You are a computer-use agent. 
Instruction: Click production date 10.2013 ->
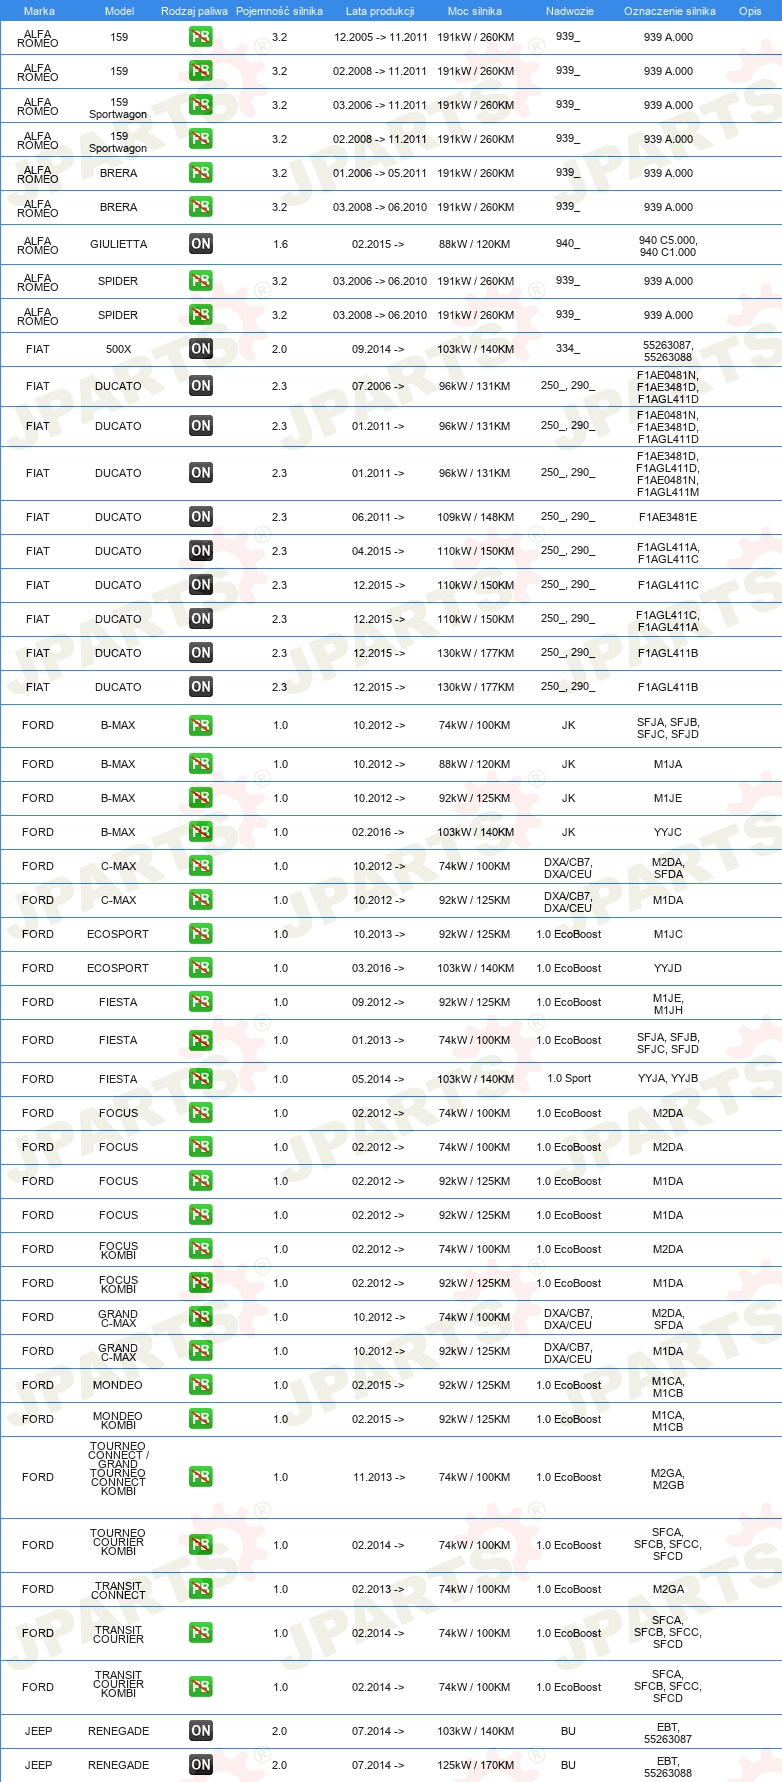[x=379, y=934]
